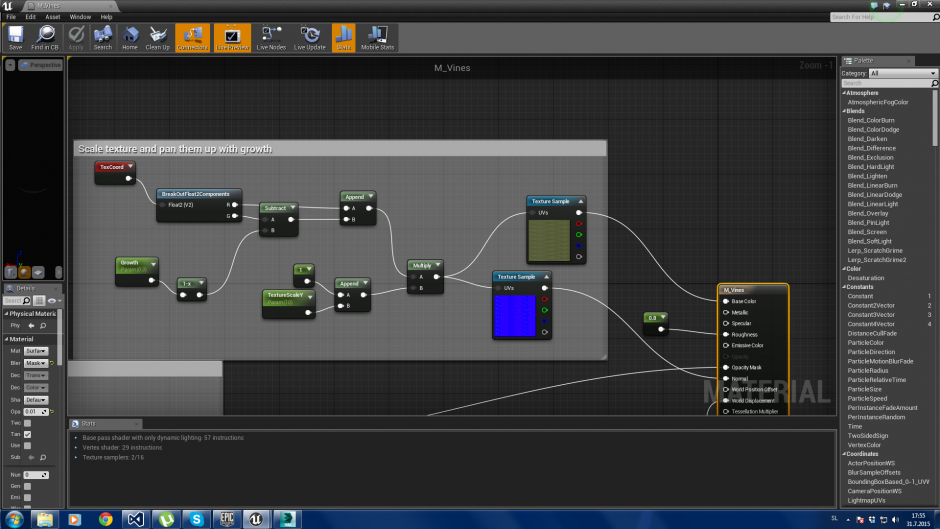Click the viewport options arrow button
The height and width of the screenshot is (529, 940).
point(10,65)
